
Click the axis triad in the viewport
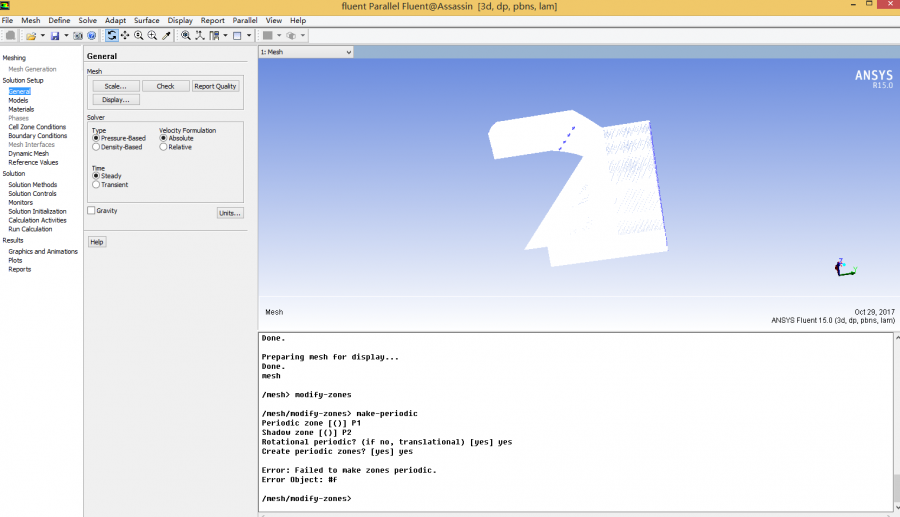coord(845,267)
